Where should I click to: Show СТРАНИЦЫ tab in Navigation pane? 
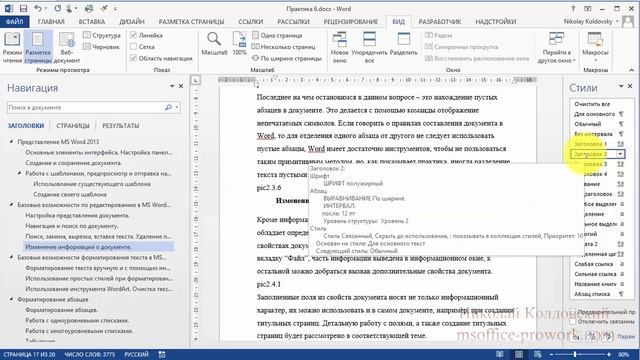tap(73, 126)
